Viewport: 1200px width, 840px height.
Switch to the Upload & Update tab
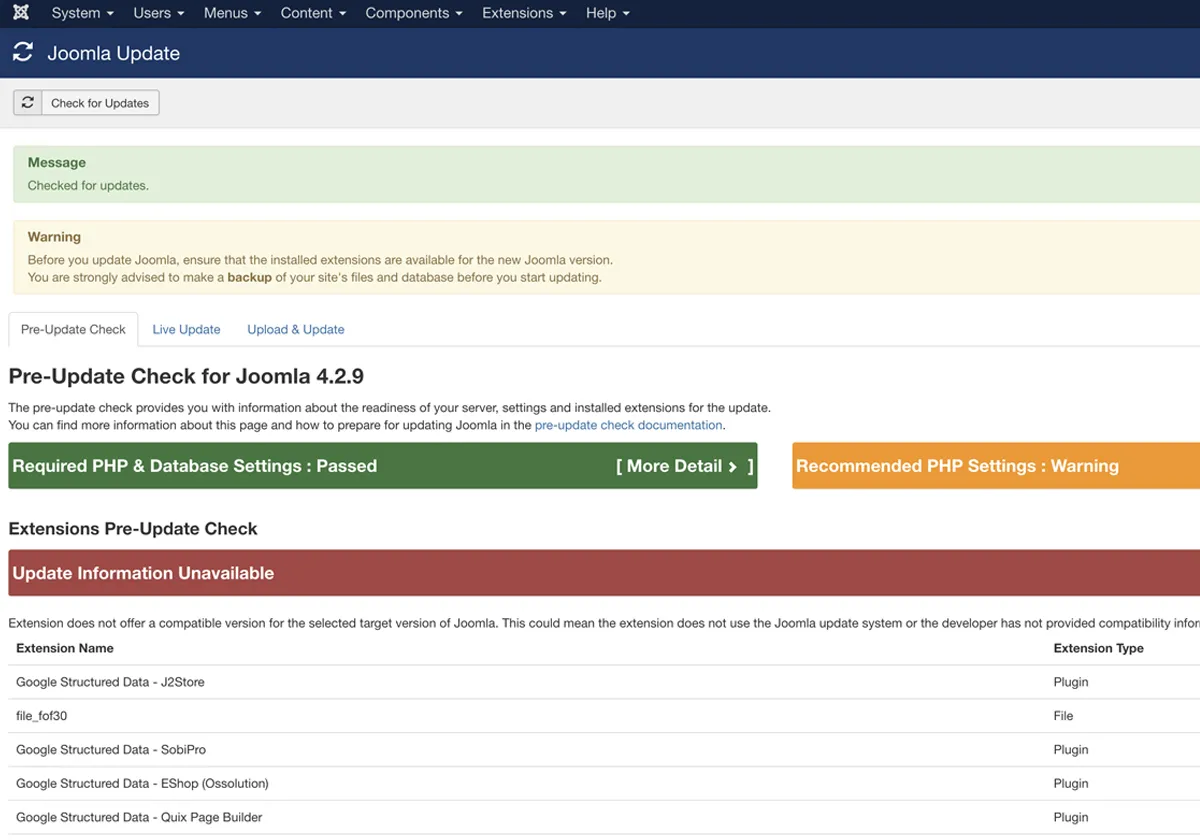[x=294, y=329]
